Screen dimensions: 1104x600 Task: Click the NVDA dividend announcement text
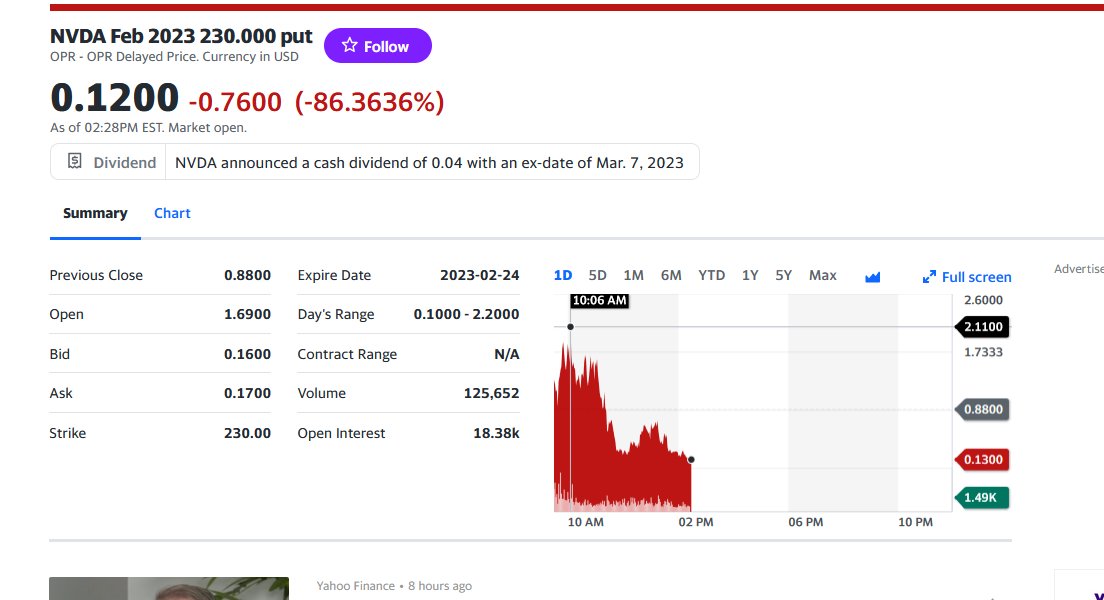coord(429,163)
